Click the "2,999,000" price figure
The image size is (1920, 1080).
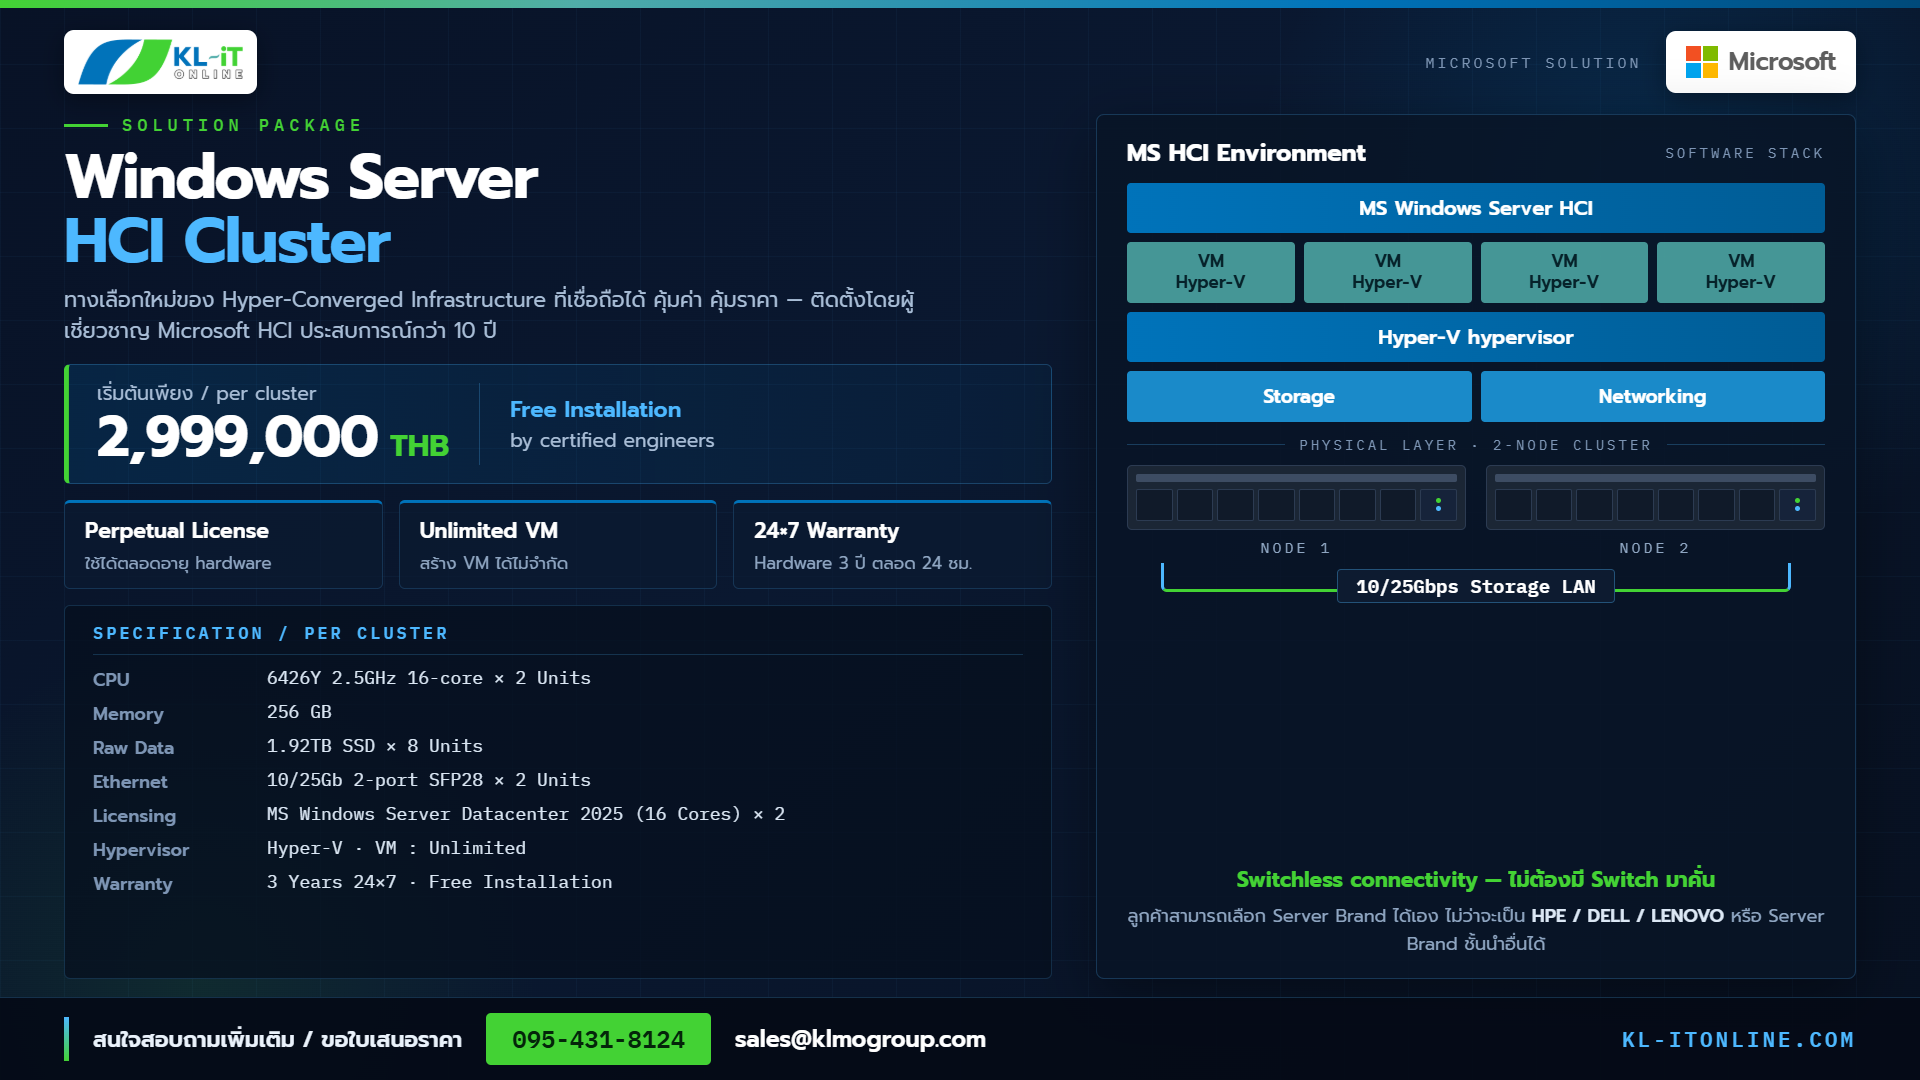click(x=237, y=437)
